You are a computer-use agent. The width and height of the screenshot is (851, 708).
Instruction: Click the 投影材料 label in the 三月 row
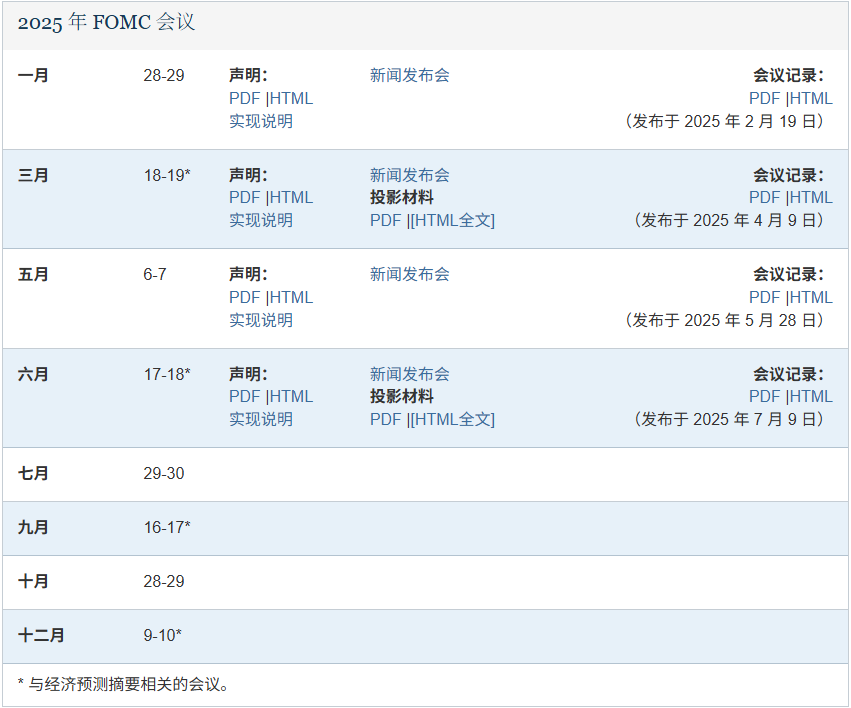pyautogui.click(x=402, y=197)
